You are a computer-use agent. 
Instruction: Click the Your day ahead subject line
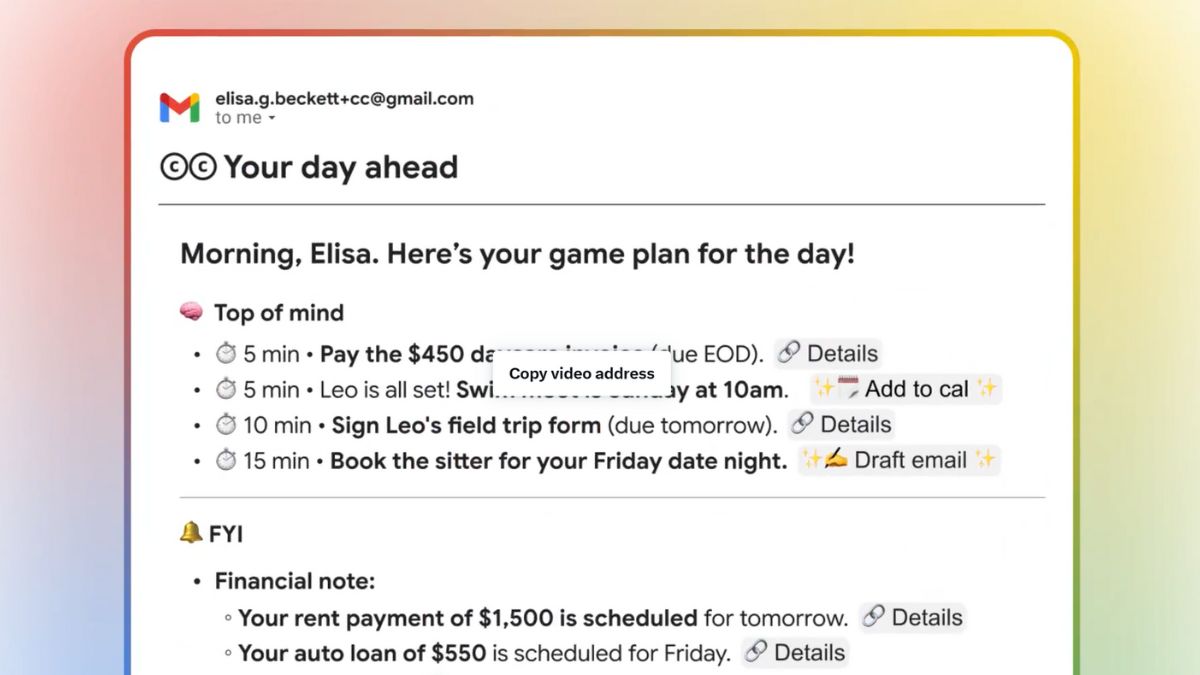(340, 167)
